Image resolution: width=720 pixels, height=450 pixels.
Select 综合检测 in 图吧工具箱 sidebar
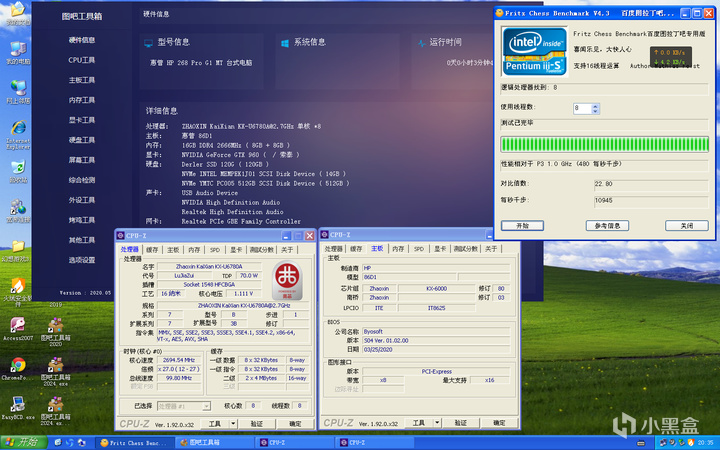click(82, 180)
